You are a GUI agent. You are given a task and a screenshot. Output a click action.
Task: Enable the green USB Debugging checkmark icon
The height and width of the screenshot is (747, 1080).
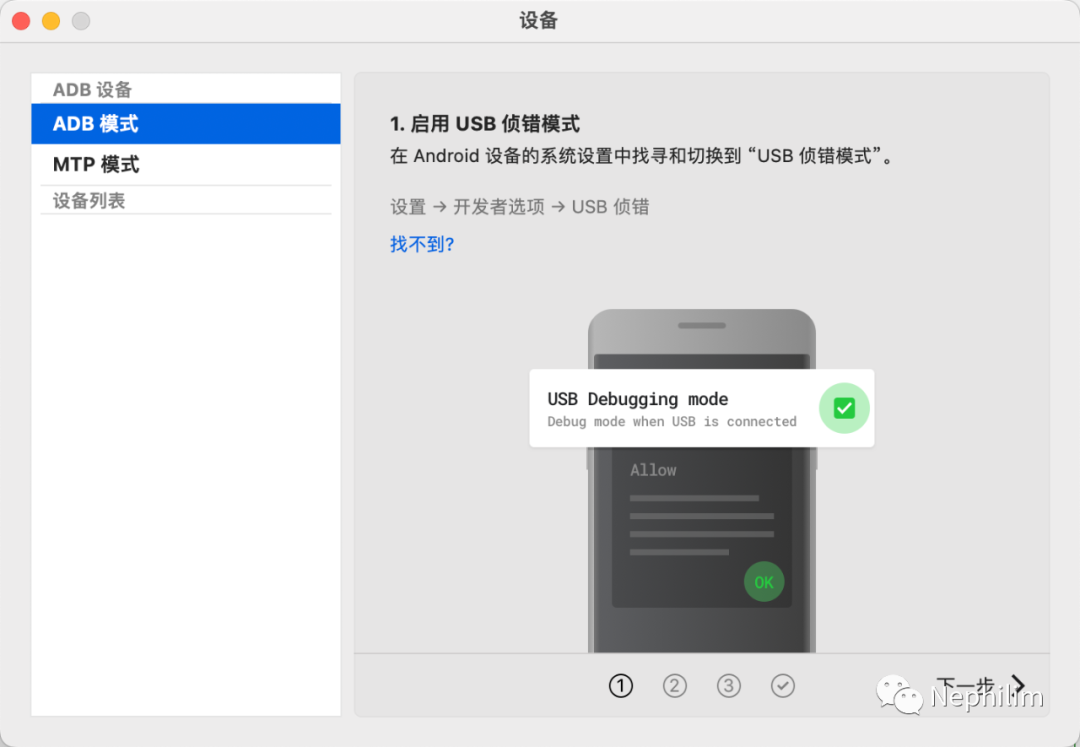click(x=843, y=408)
